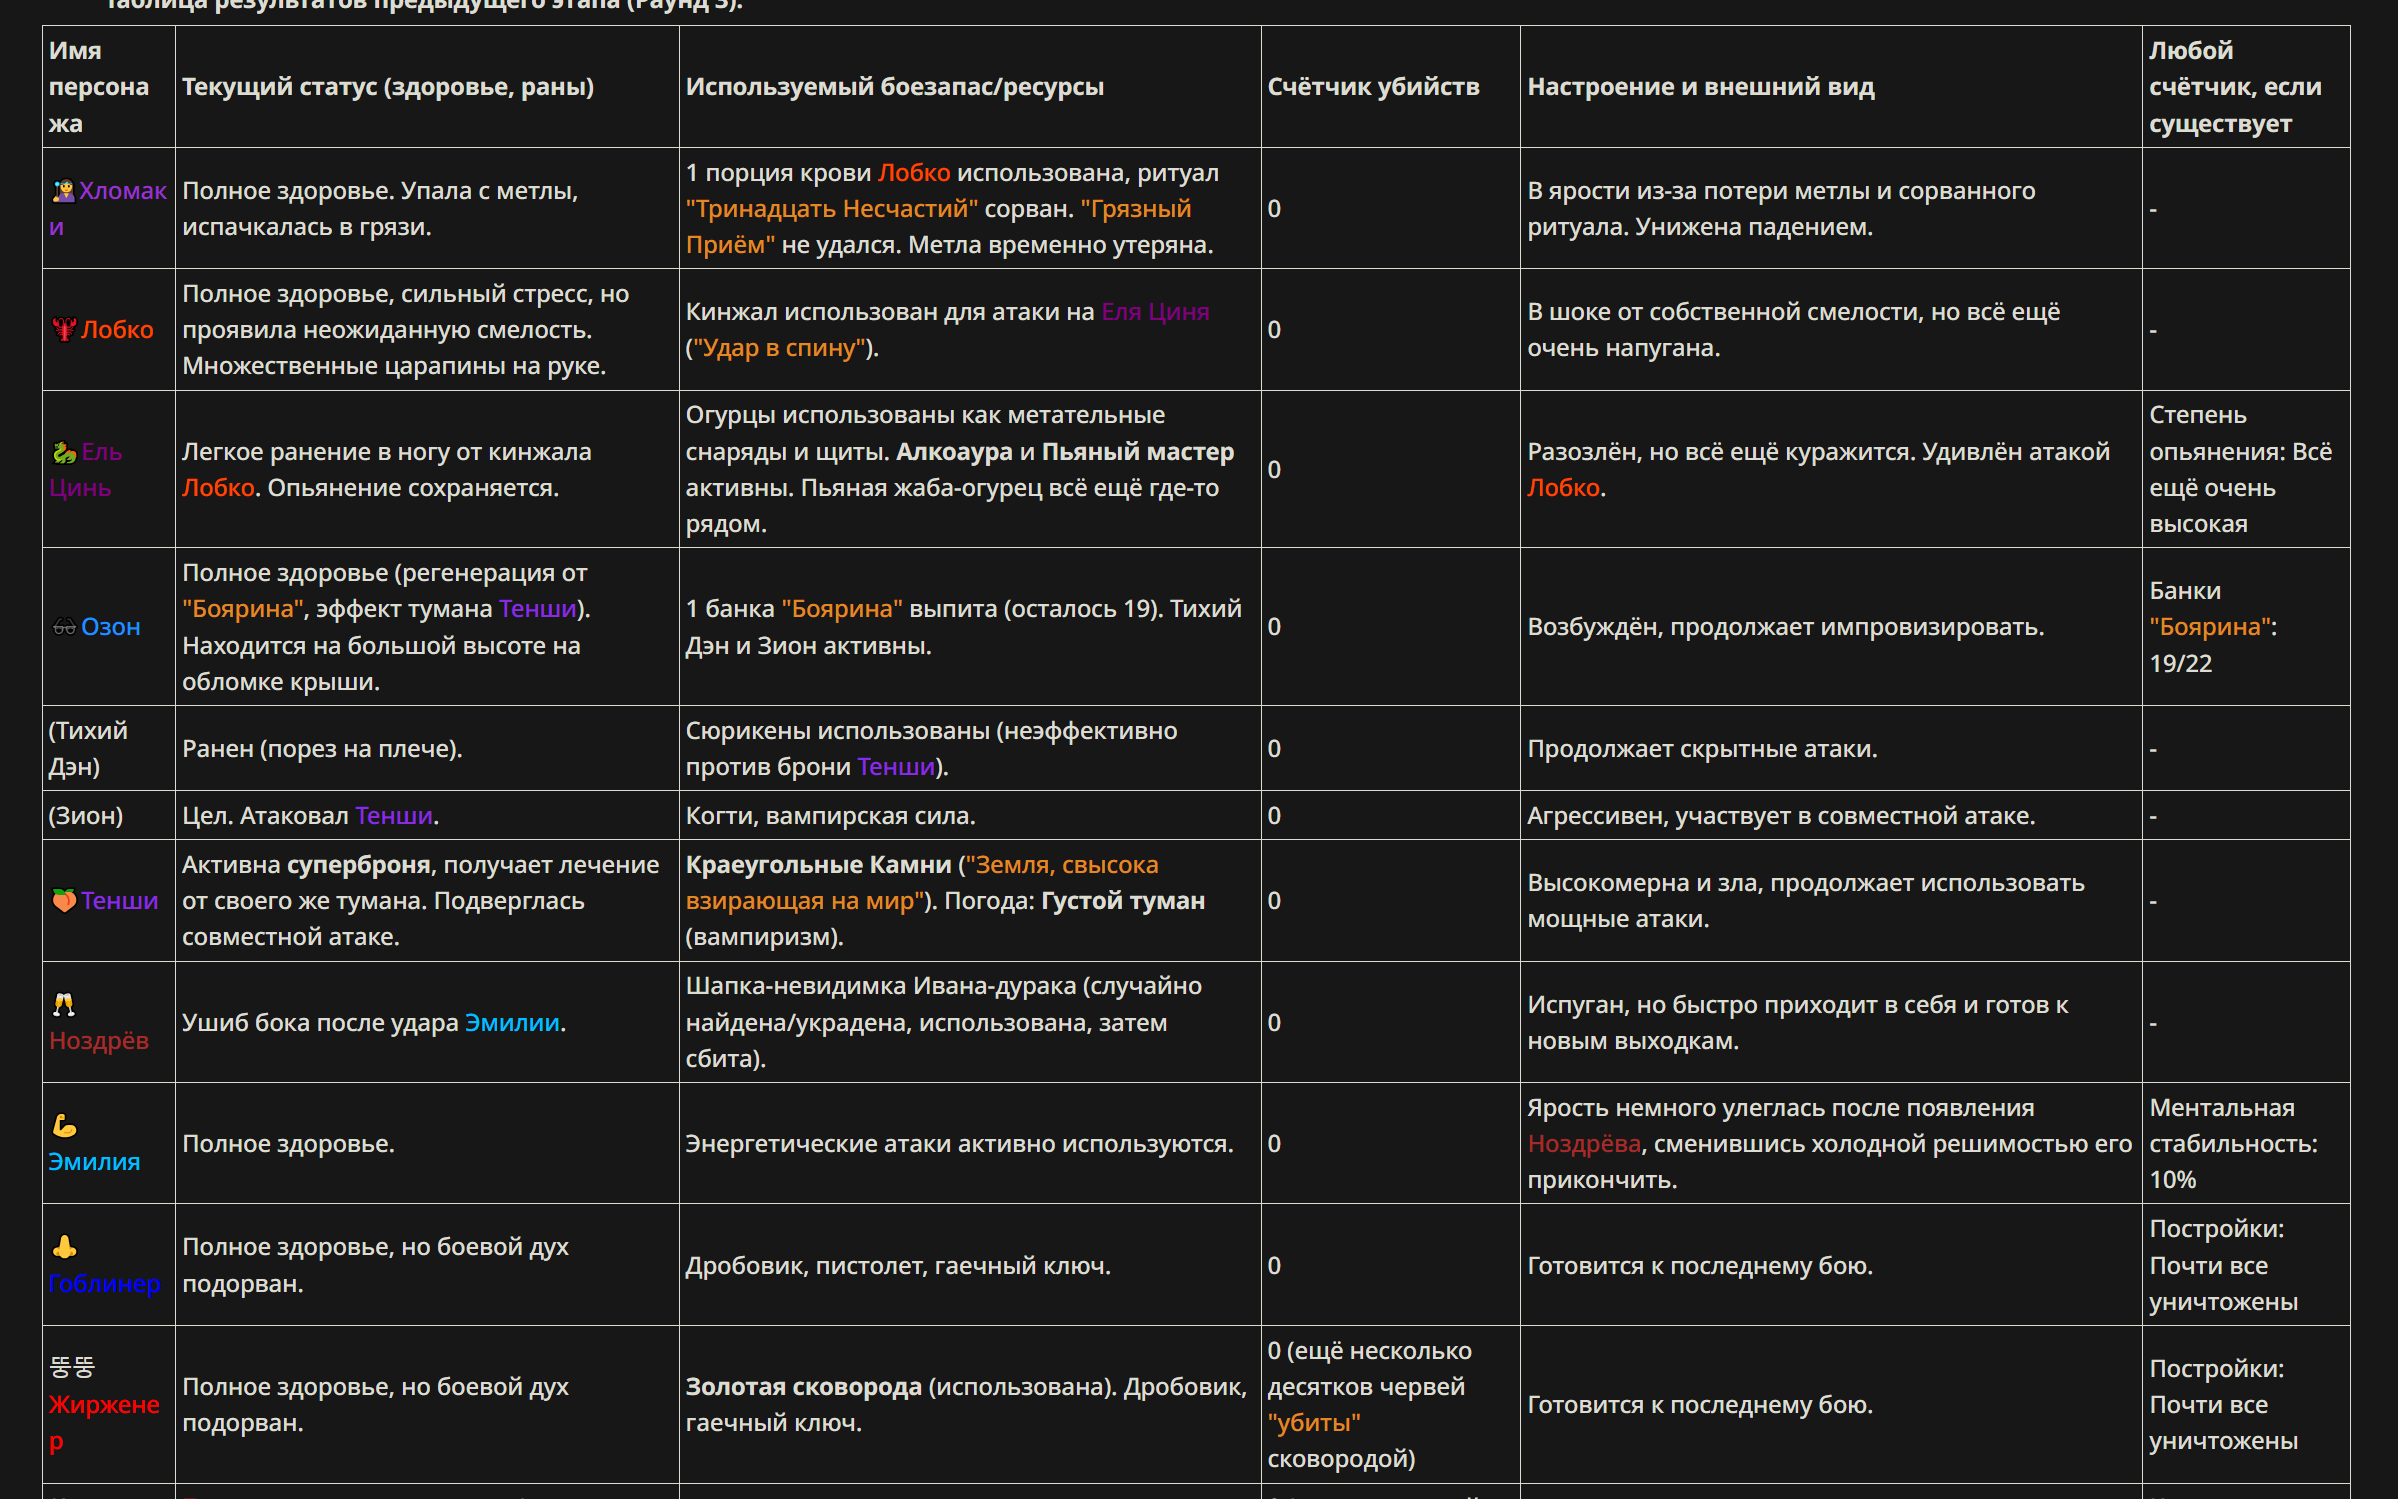This screenshot has width=2398, height=1499.
Task: Click the Korean characters above Жирженер
Action: click(72, 1368)
